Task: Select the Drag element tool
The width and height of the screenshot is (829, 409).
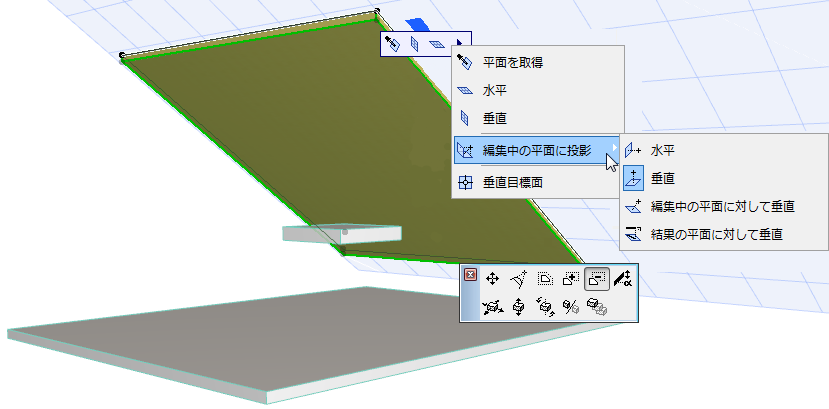Action: click(x=492, y=306)
